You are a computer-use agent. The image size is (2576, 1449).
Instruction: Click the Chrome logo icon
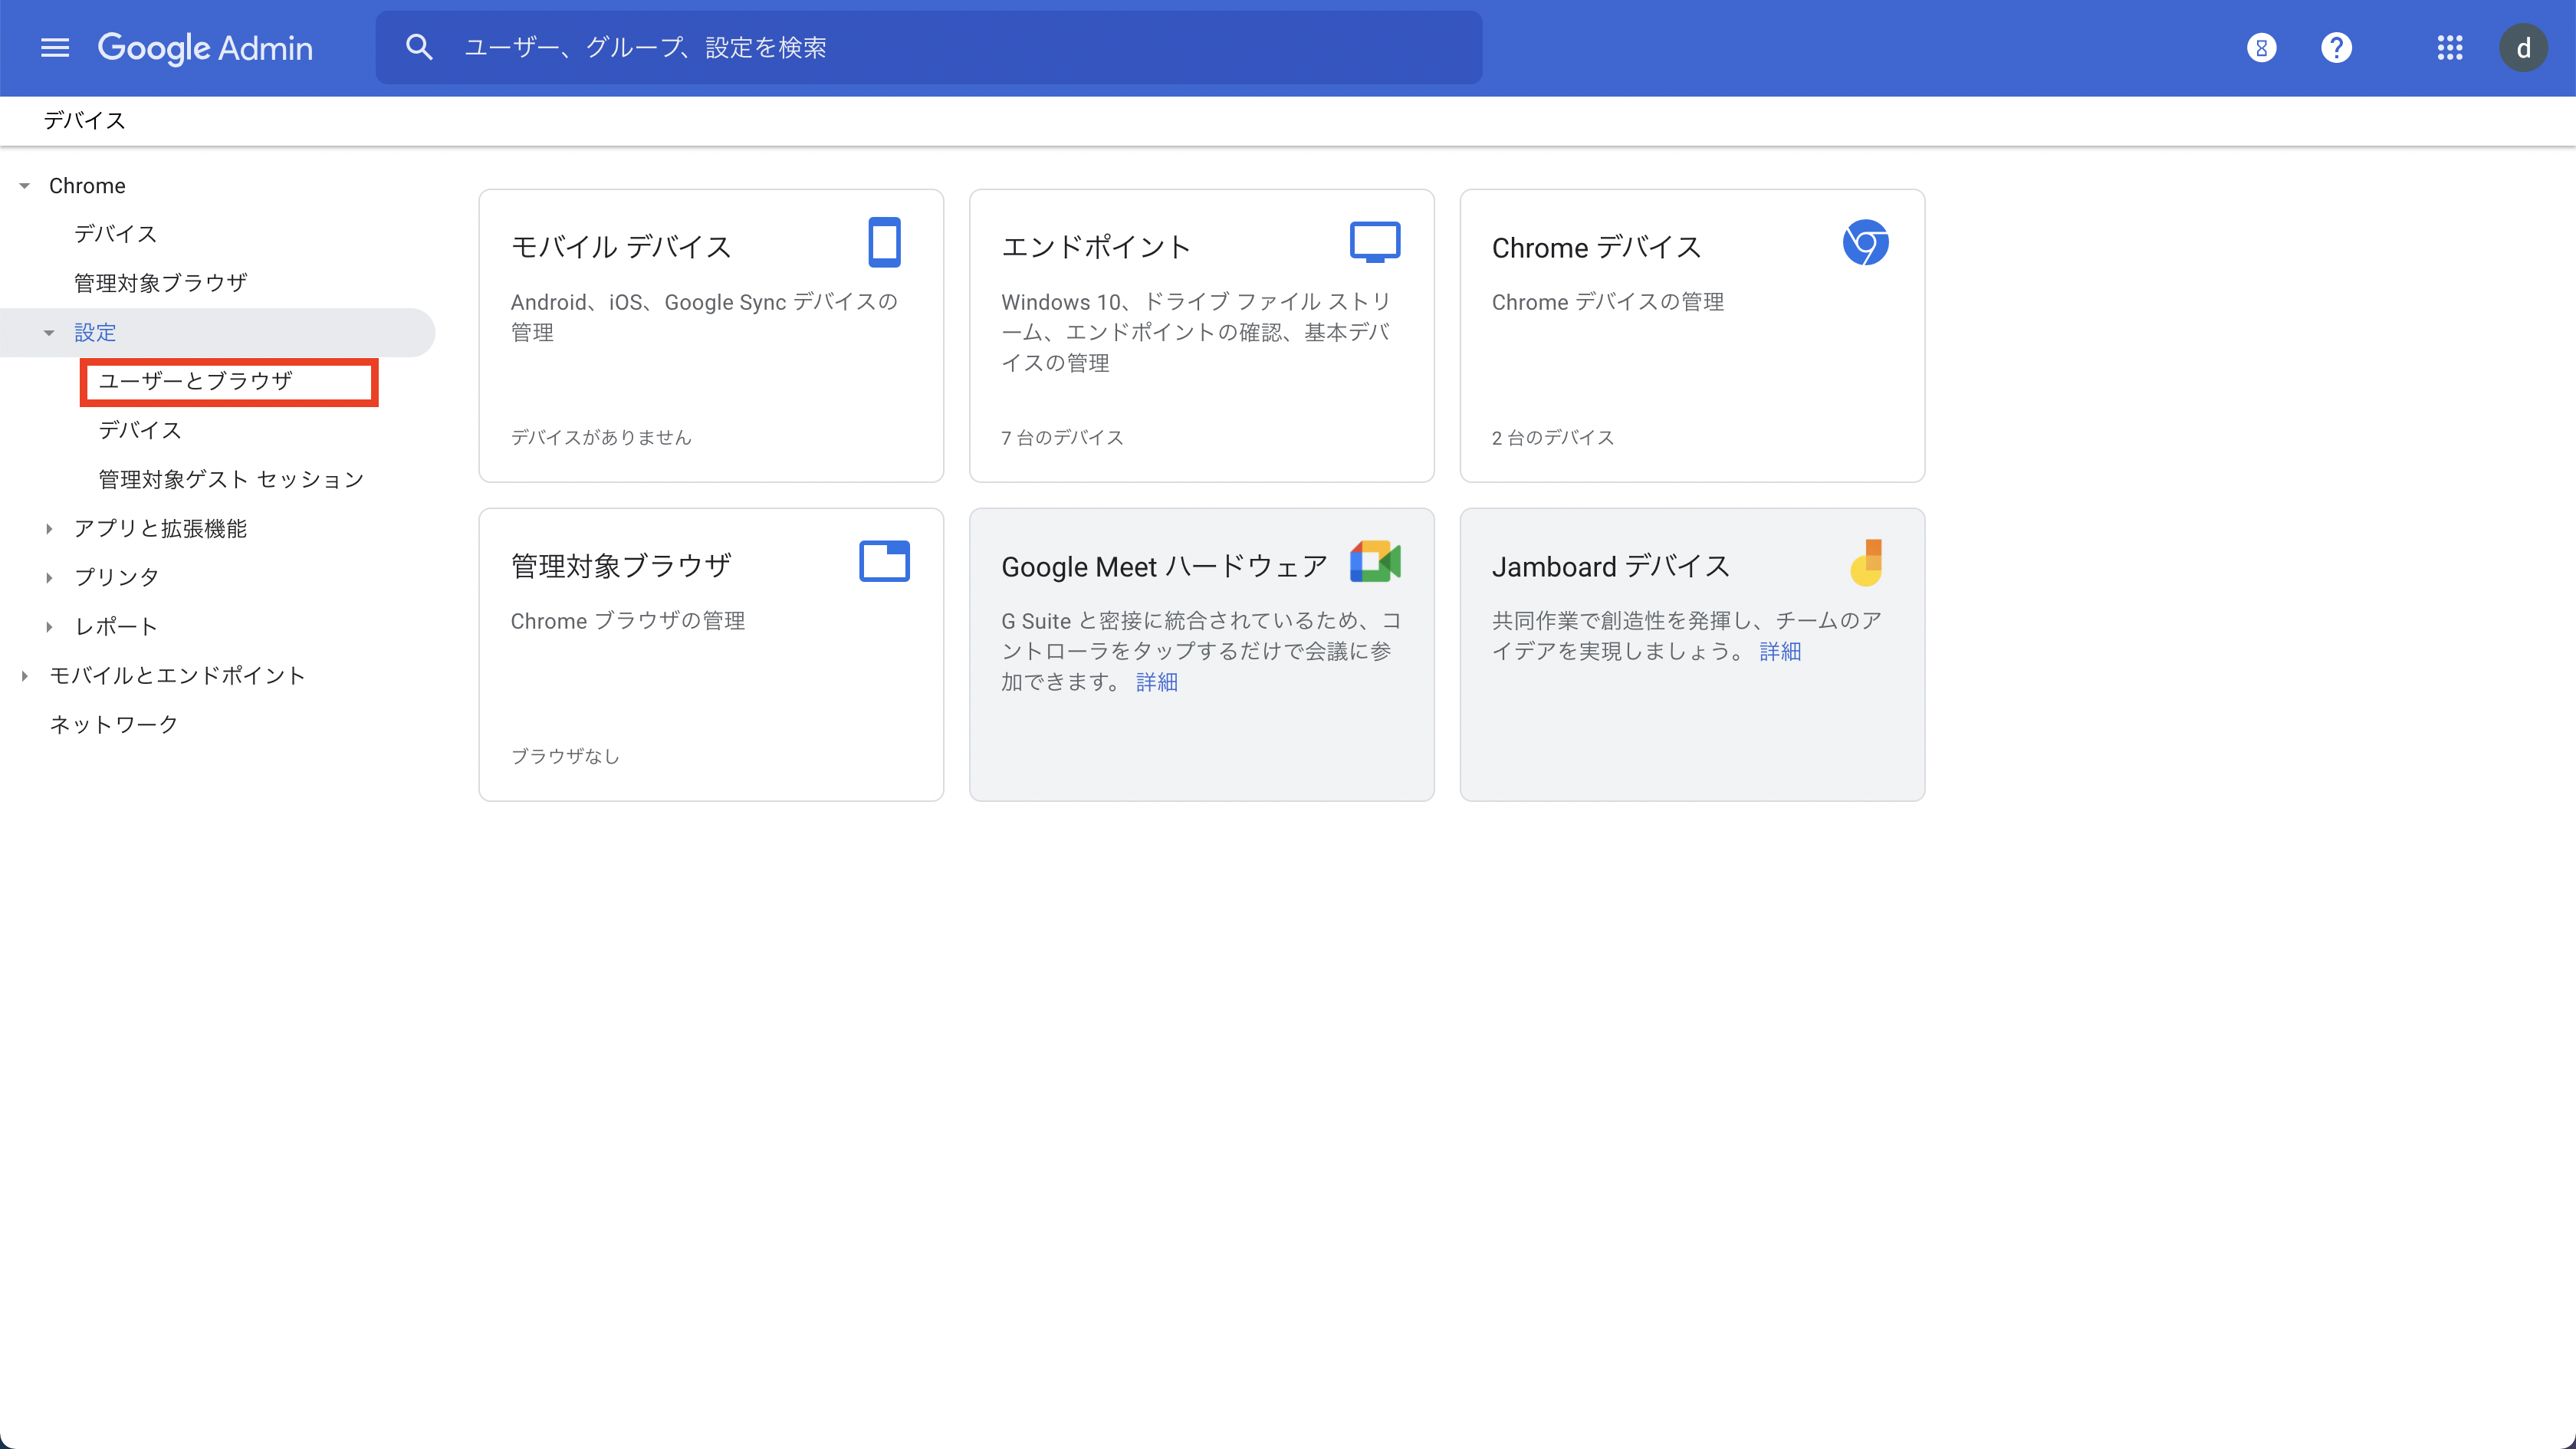[x=1865, y=242]
